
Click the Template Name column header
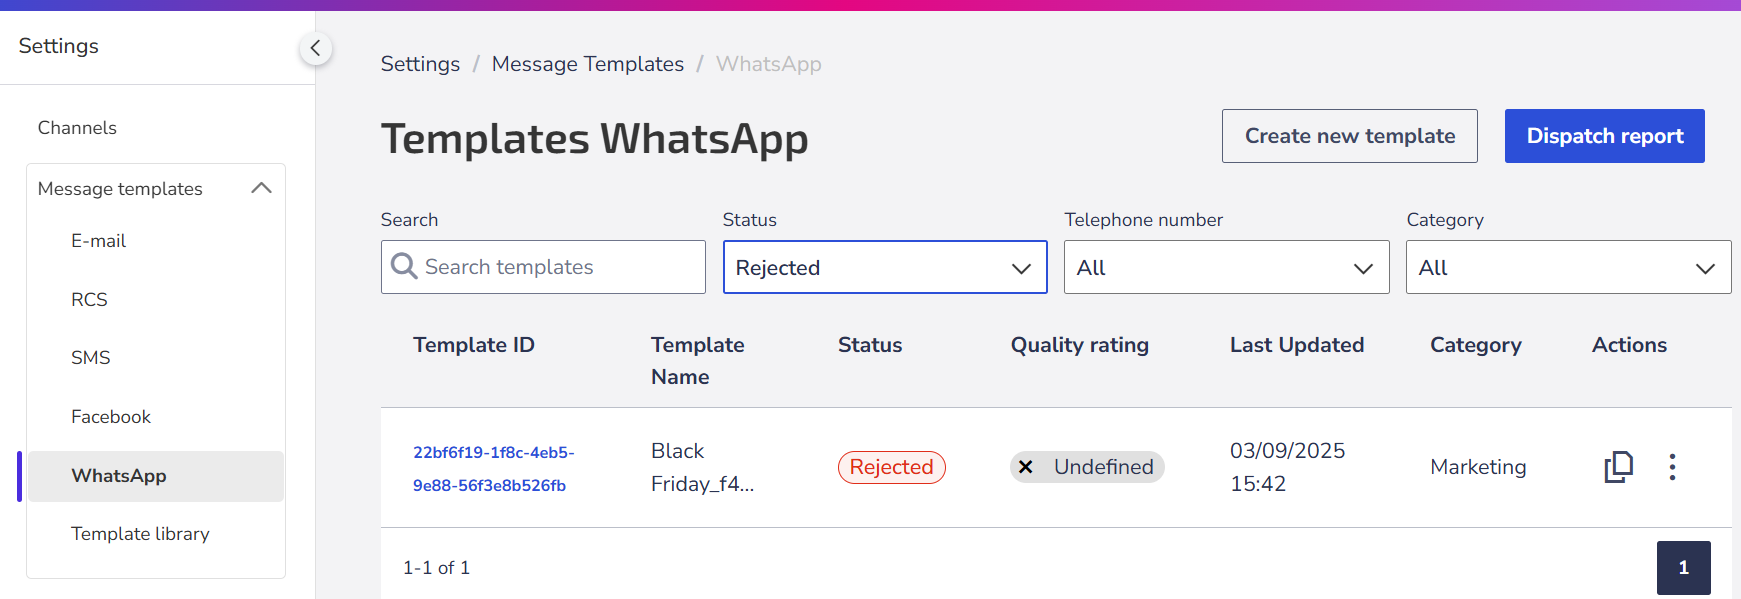(x=698, y=361)
